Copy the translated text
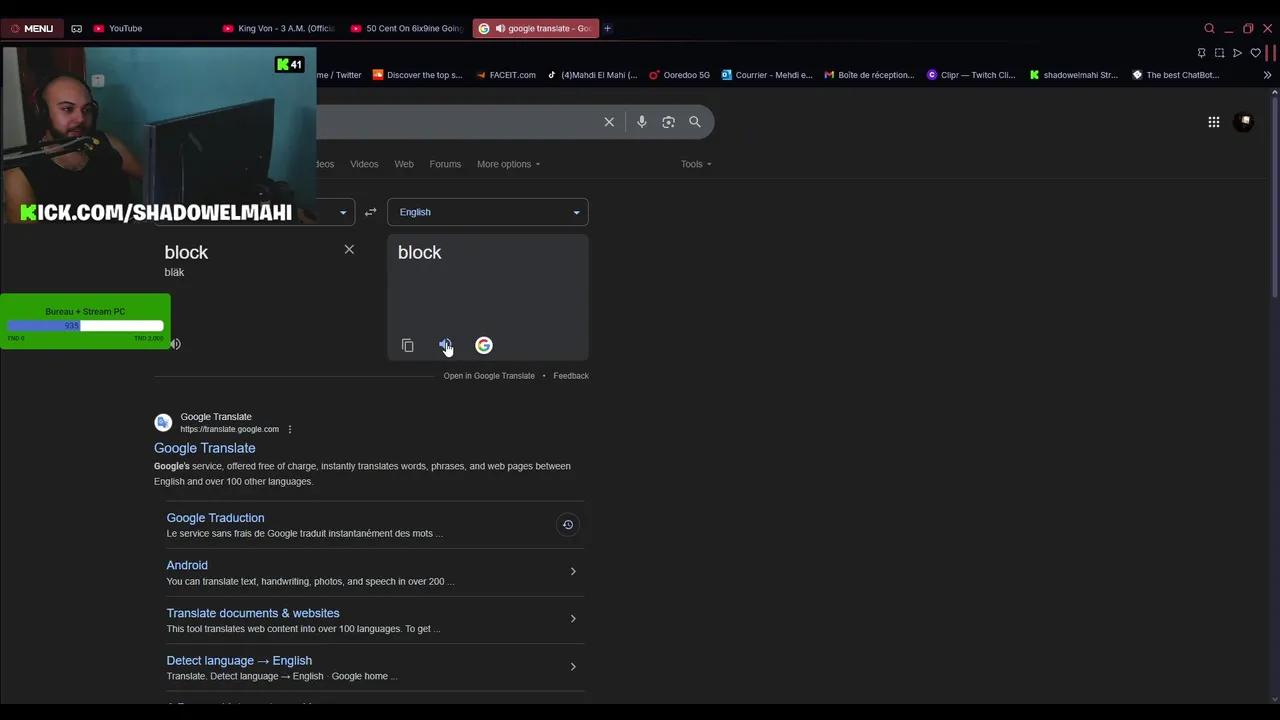Image resolution: width=1280 pixels, height=720 pixels. (x=407, y=345)
